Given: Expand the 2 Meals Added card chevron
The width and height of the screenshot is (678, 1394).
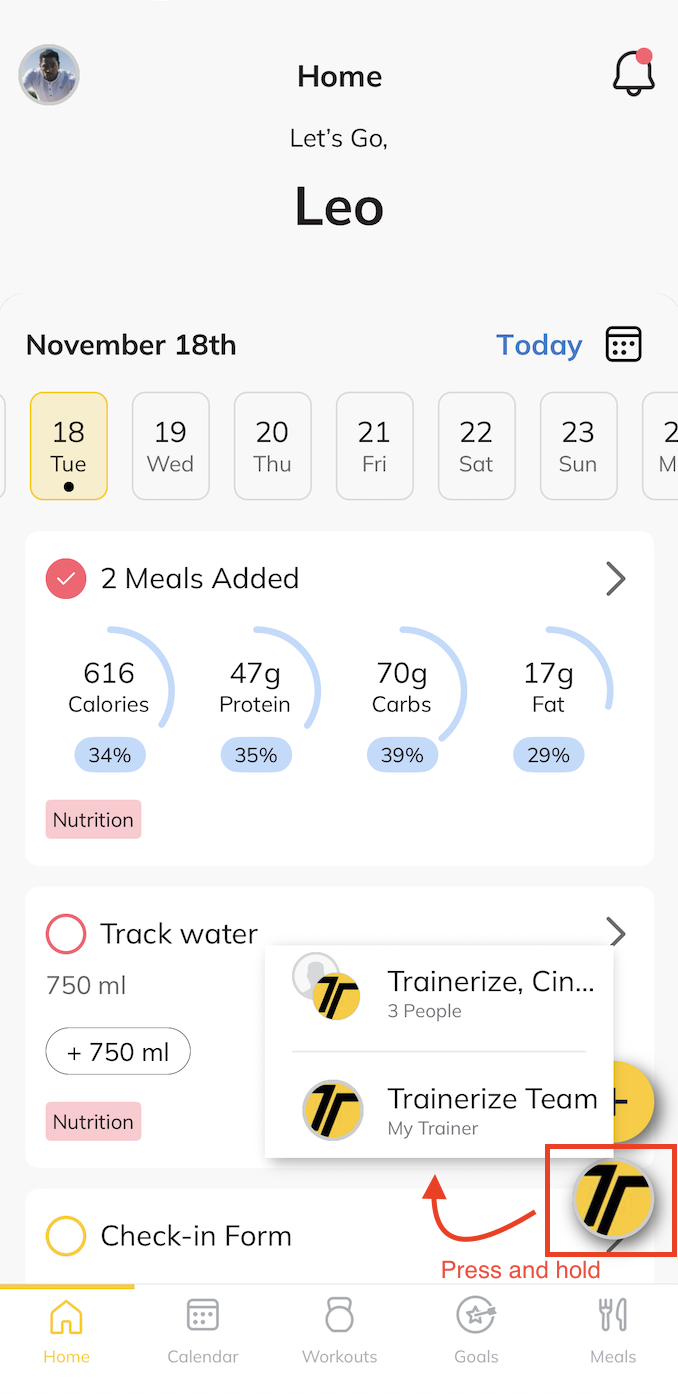Looking at the screenshot, I should [x=616, y=579].
